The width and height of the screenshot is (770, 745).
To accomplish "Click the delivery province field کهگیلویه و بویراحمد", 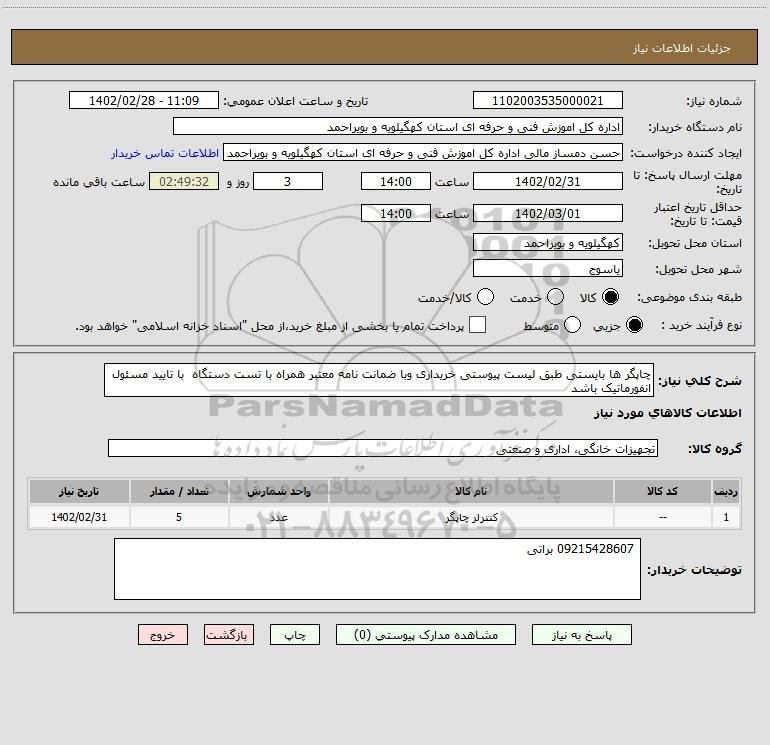I will (x=548, y=243).
